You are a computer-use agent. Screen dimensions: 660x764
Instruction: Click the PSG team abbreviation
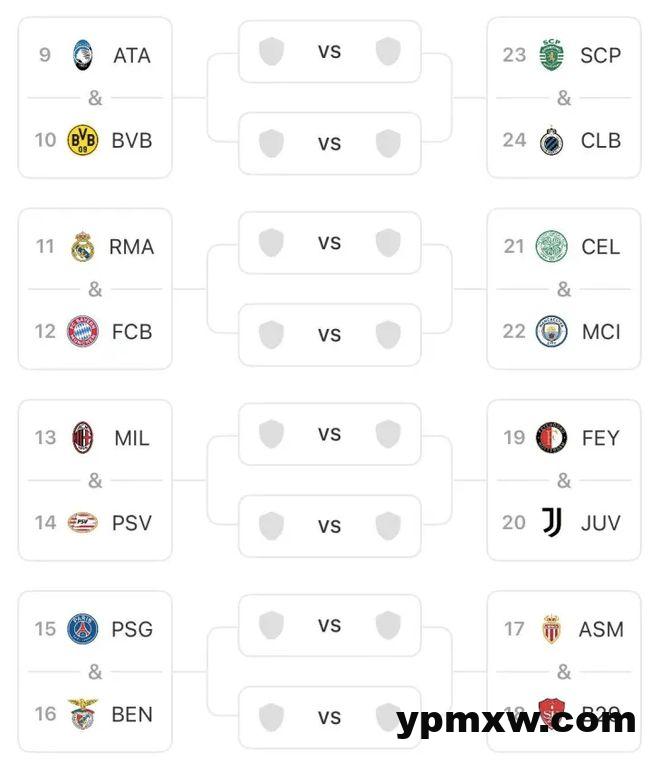click(132, 629)
